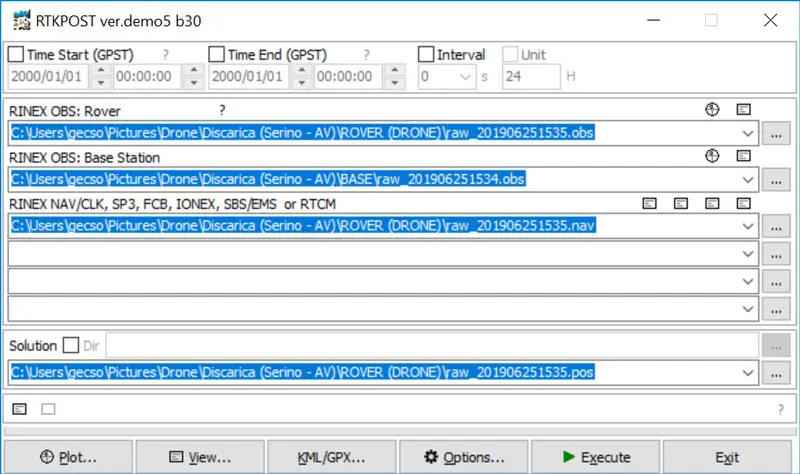Screen dimensions: 800x474
Task: Decrease the Time Start clock time
Action: click(x=194, y=83)
